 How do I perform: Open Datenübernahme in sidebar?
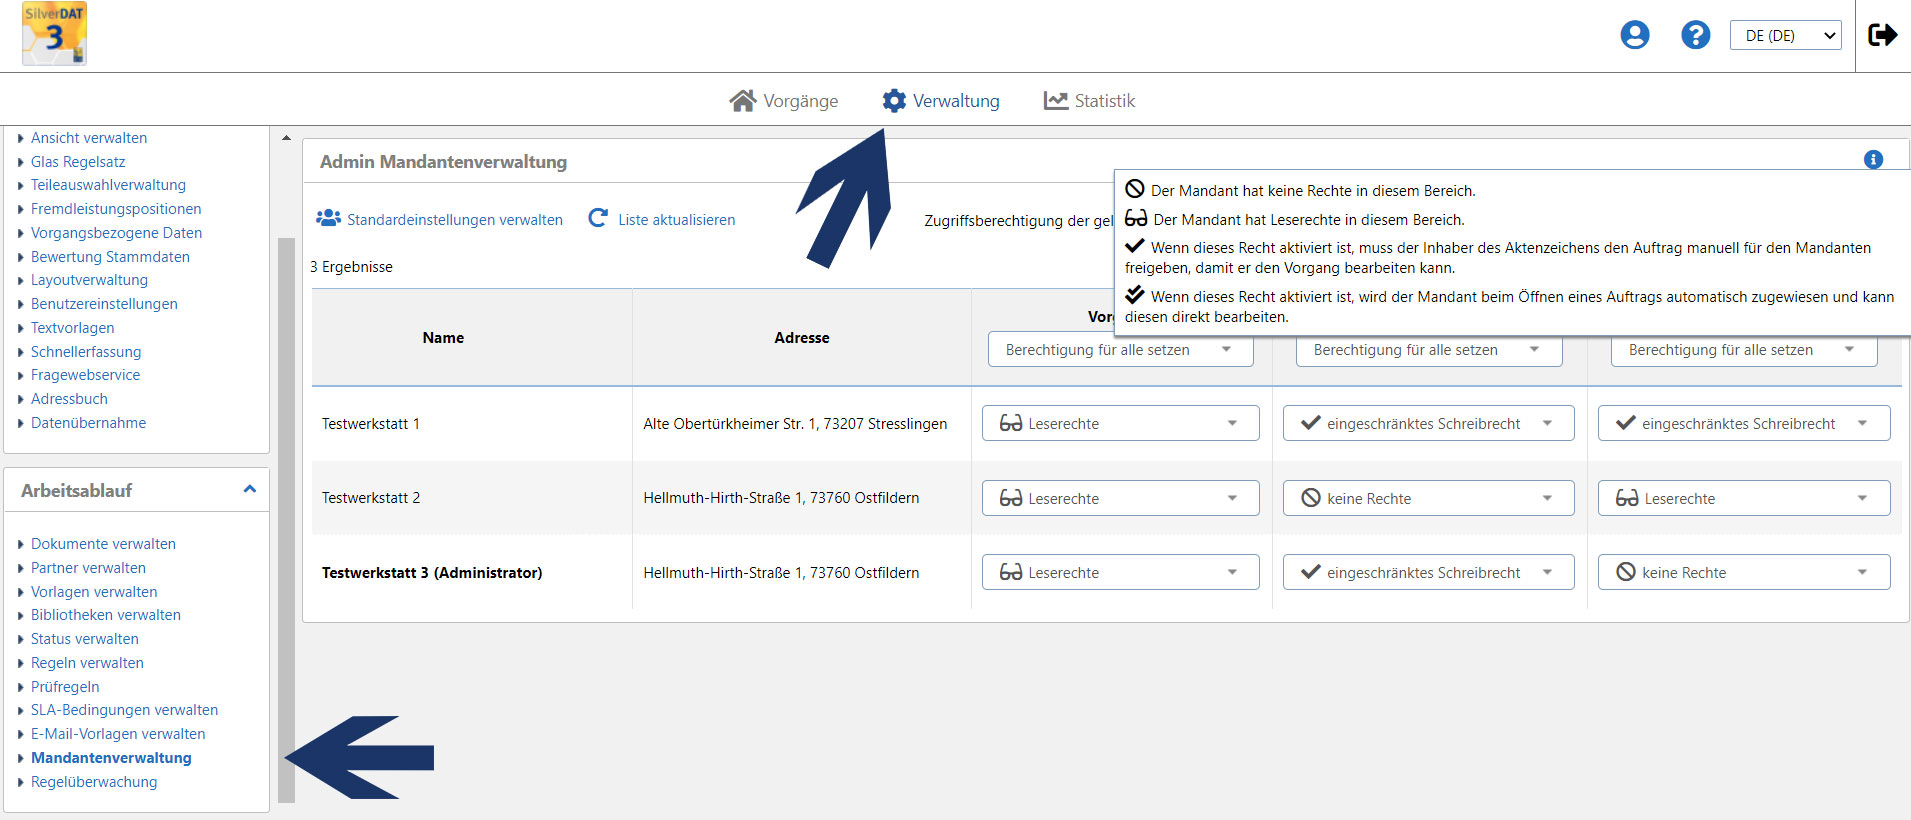tap(88, 423)
